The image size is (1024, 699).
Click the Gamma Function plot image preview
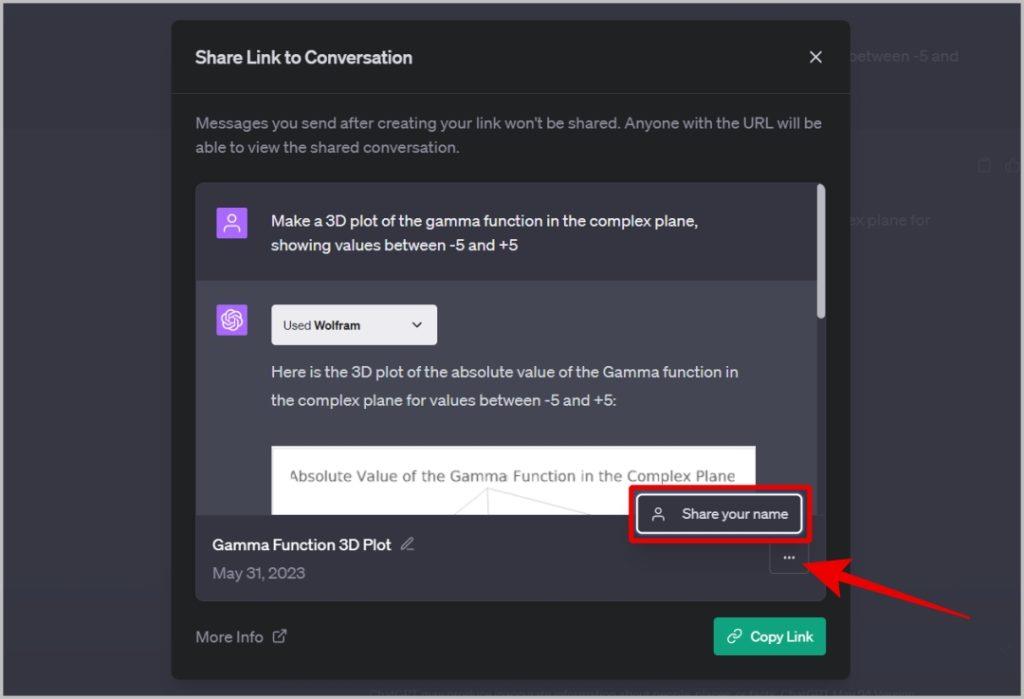(513, 480)
